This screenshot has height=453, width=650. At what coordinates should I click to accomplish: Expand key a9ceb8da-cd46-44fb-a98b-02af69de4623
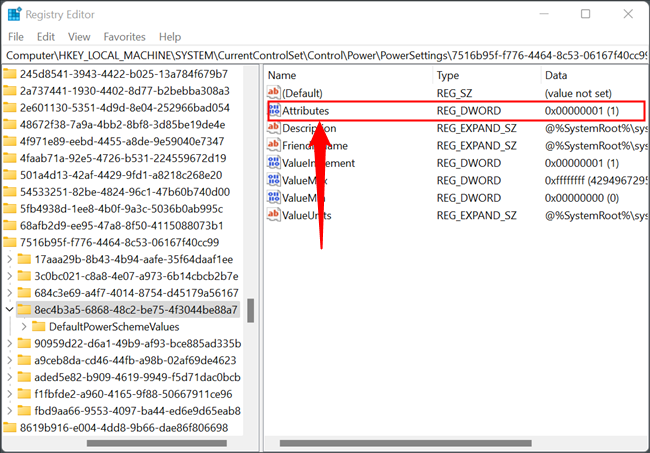pos(10,360)
